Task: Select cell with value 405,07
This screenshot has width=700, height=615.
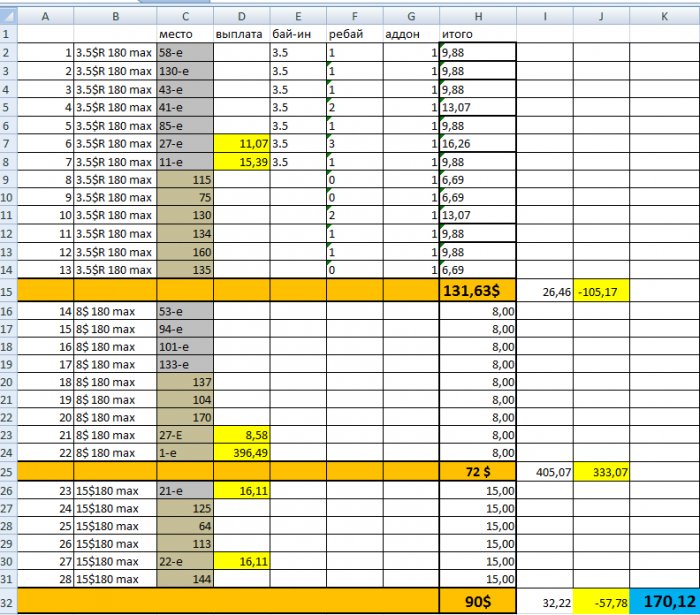Action: (545, 472)
